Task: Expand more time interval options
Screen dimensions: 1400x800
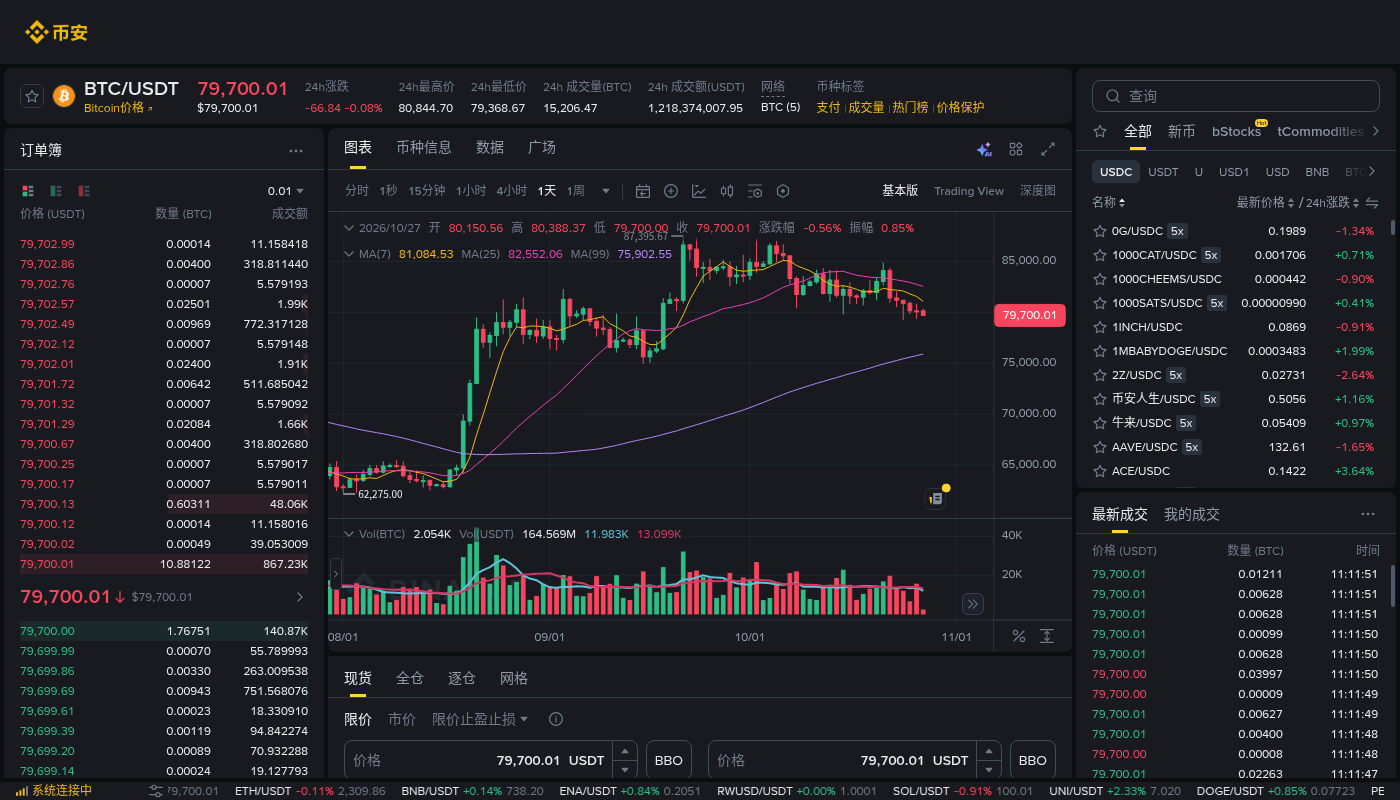Action: point(605,191)
